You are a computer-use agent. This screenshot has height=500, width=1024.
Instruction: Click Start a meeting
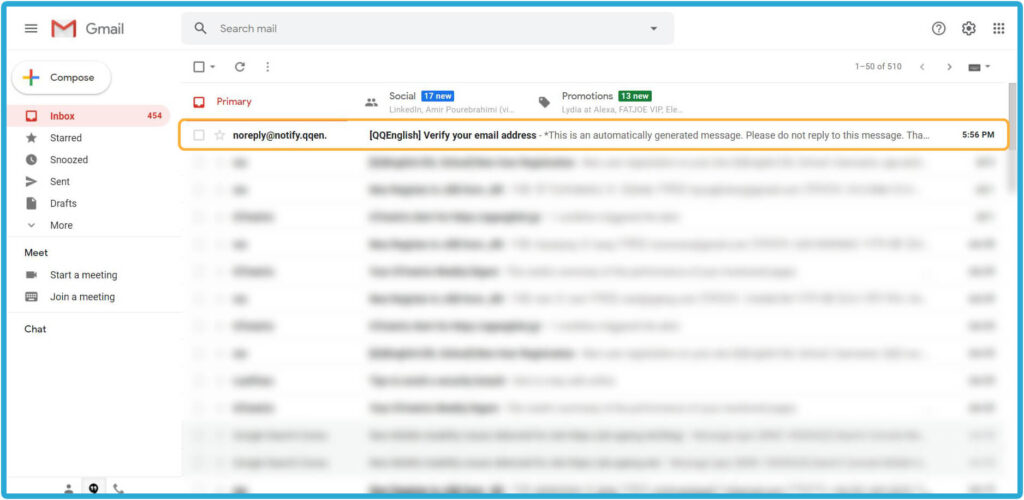83,275
